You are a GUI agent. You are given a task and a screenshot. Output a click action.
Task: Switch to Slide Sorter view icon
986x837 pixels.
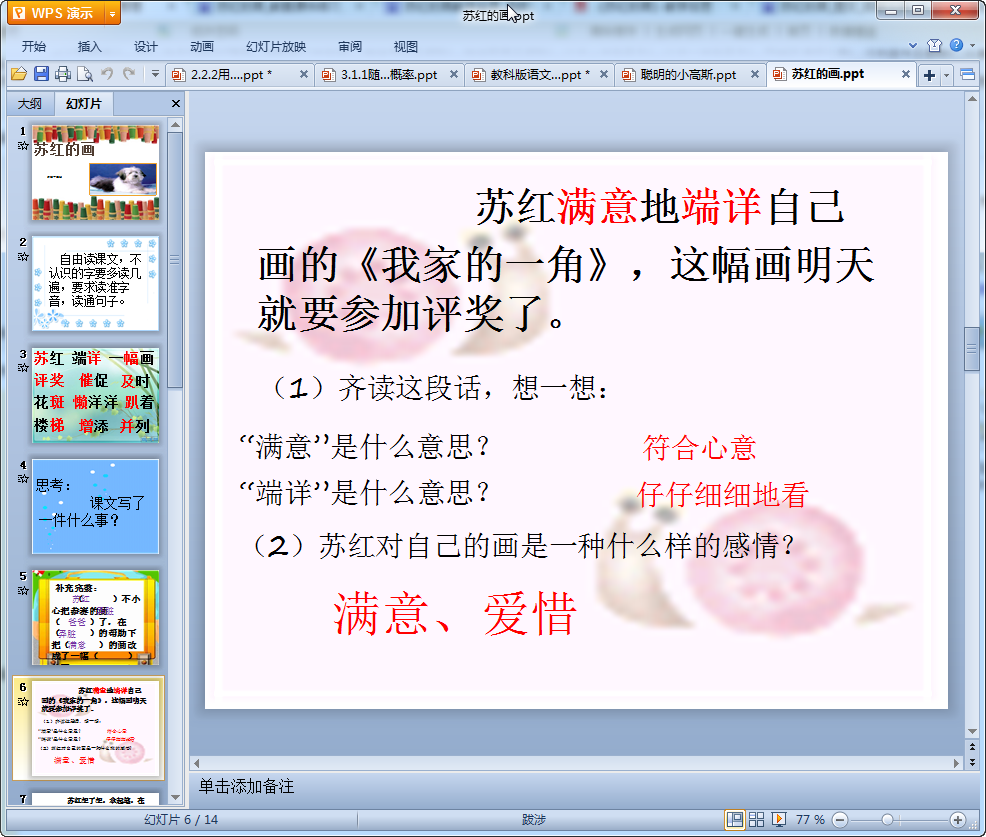(x=756, y=819)
